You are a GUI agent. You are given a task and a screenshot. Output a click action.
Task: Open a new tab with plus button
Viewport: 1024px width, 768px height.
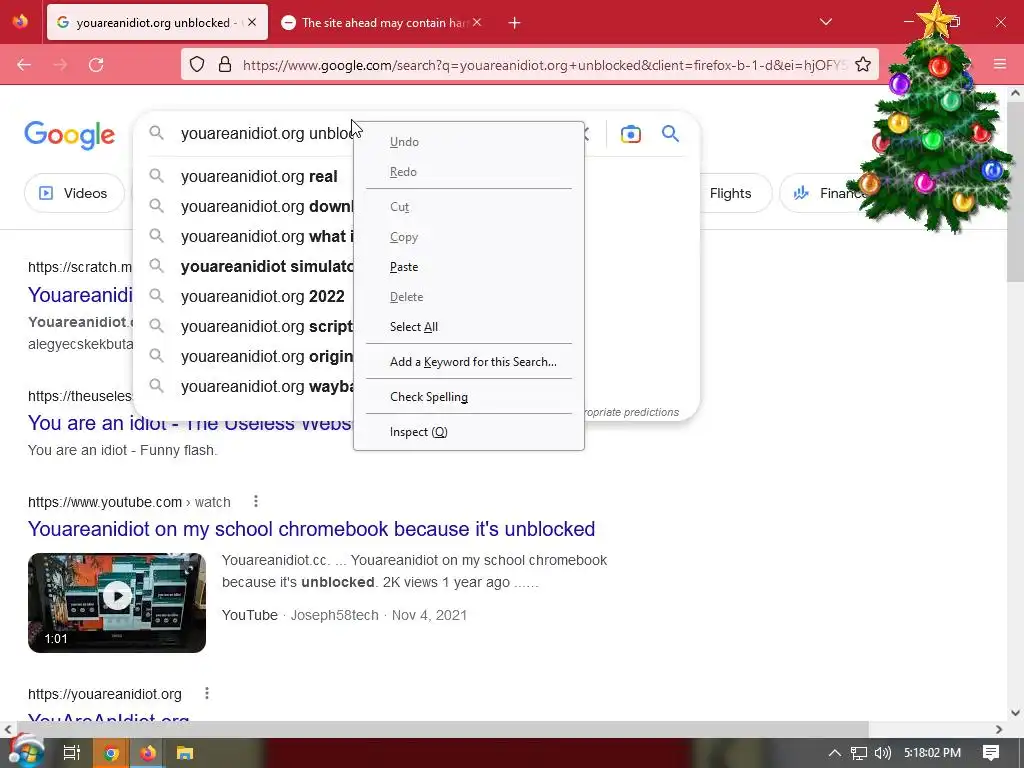(x=515, y=23)
